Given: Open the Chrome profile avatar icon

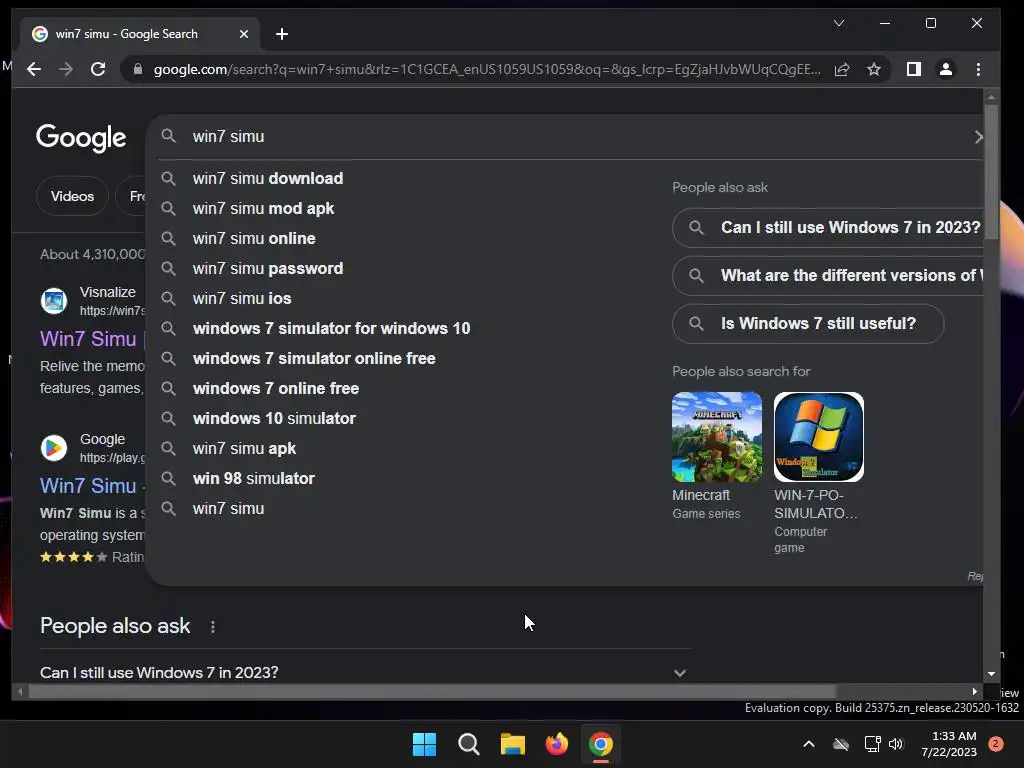Looking at the screenshot, I should coord(946,69).
